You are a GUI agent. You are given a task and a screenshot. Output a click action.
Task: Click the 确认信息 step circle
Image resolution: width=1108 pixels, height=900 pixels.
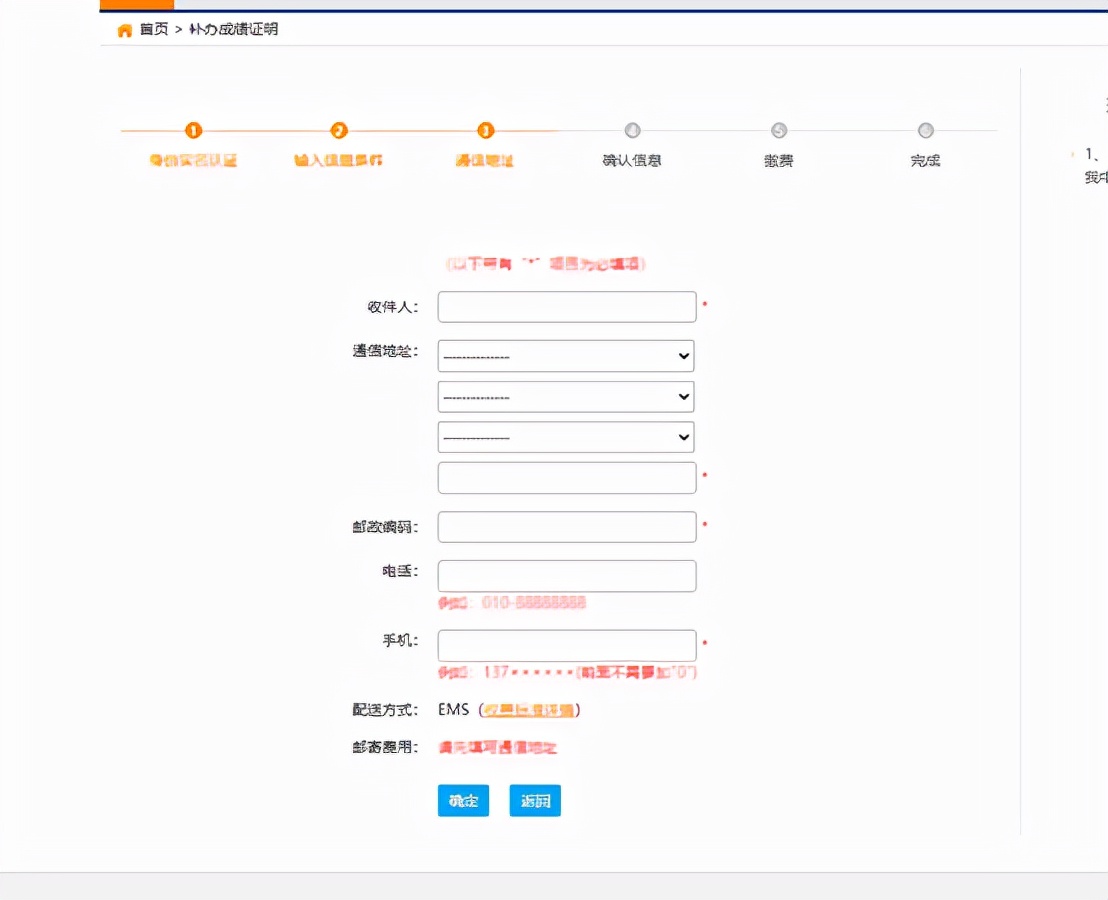click(632, 130)
